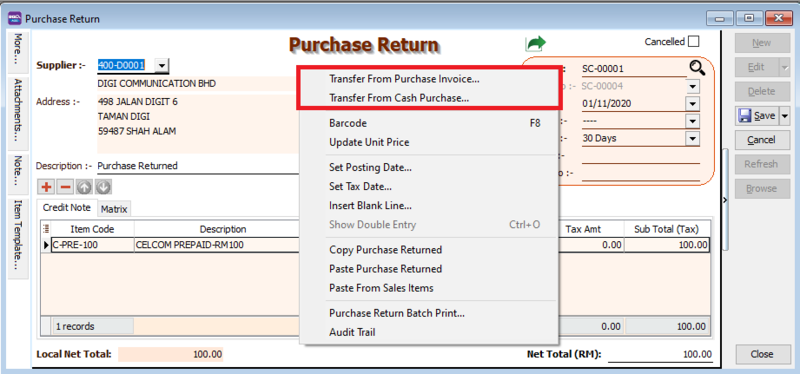Open the ---- agent dropdown

692,121
